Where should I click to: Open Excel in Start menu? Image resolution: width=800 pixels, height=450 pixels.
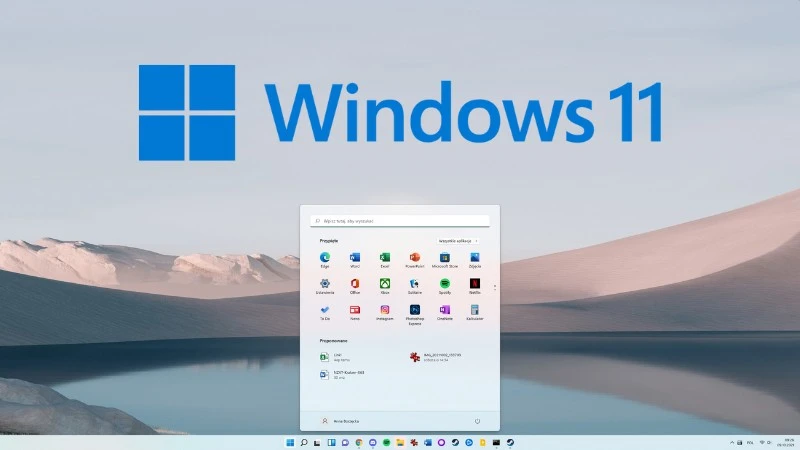click(x=385, y=259)
